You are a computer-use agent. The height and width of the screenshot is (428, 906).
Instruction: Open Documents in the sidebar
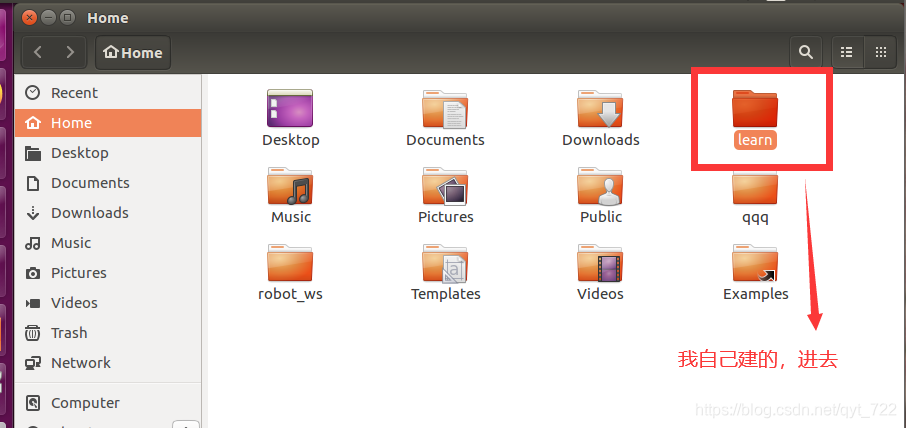108,183
